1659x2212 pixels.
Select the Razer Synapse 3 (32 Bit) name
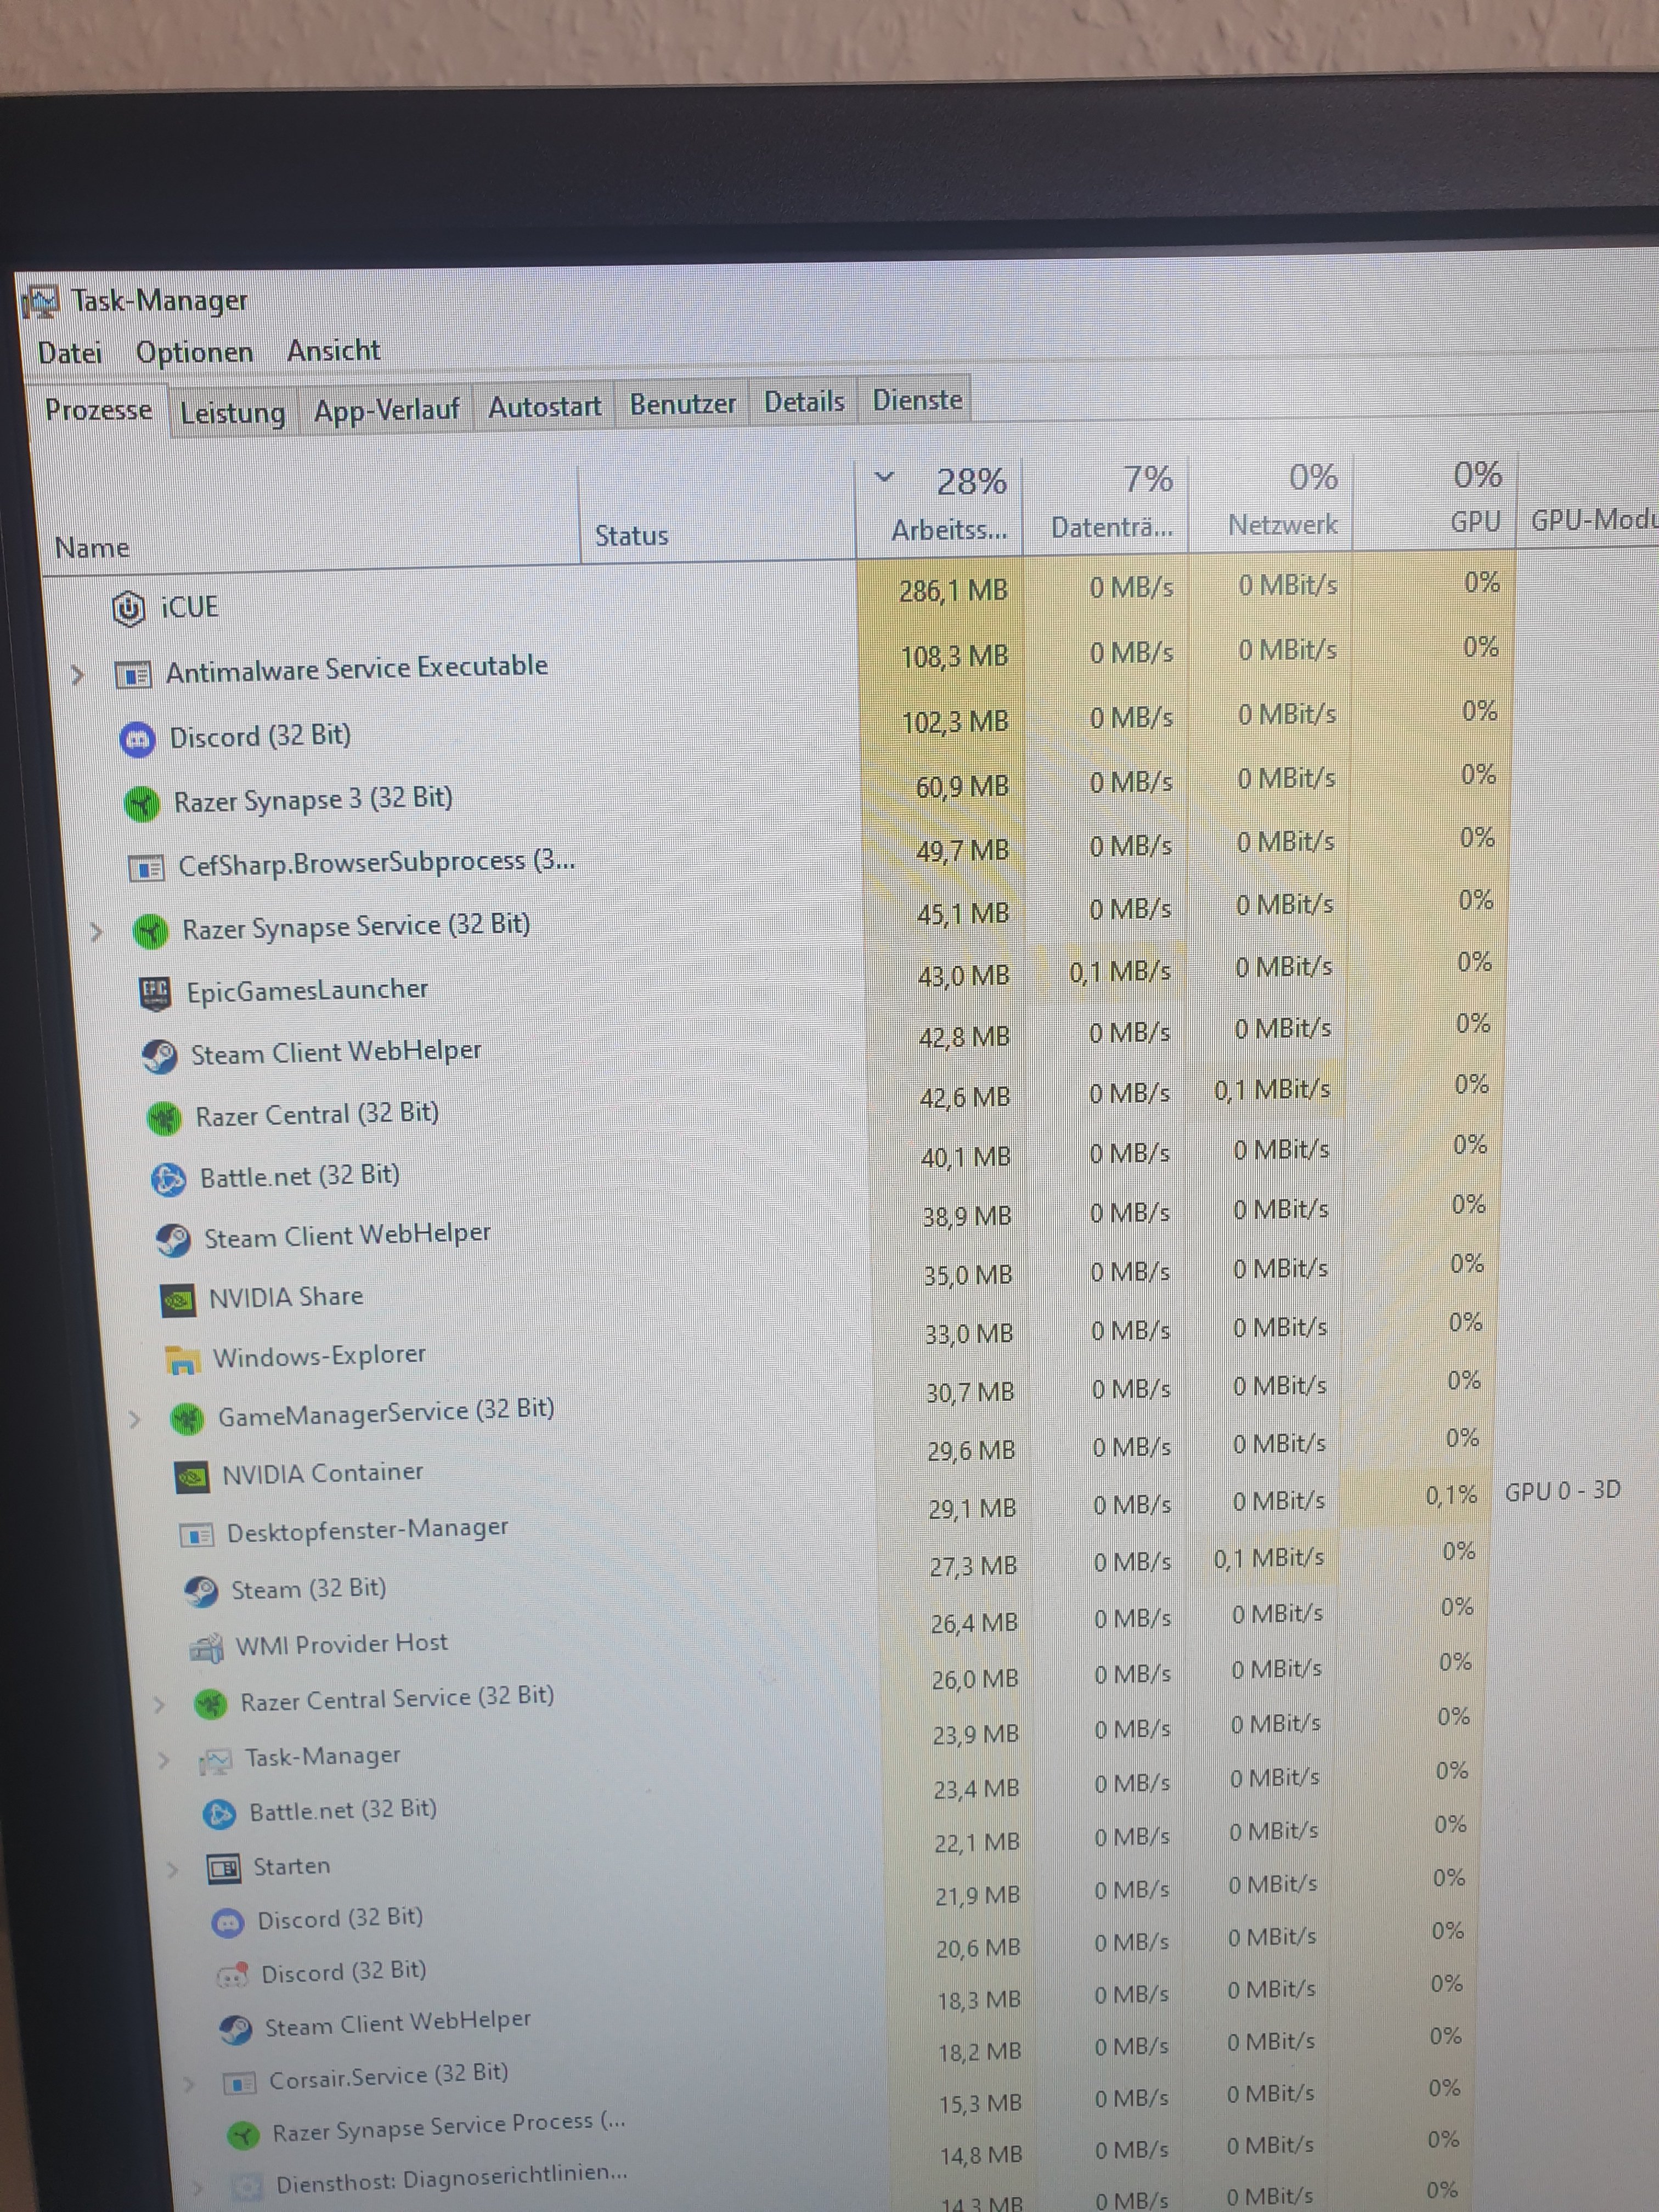coord(313,799)
